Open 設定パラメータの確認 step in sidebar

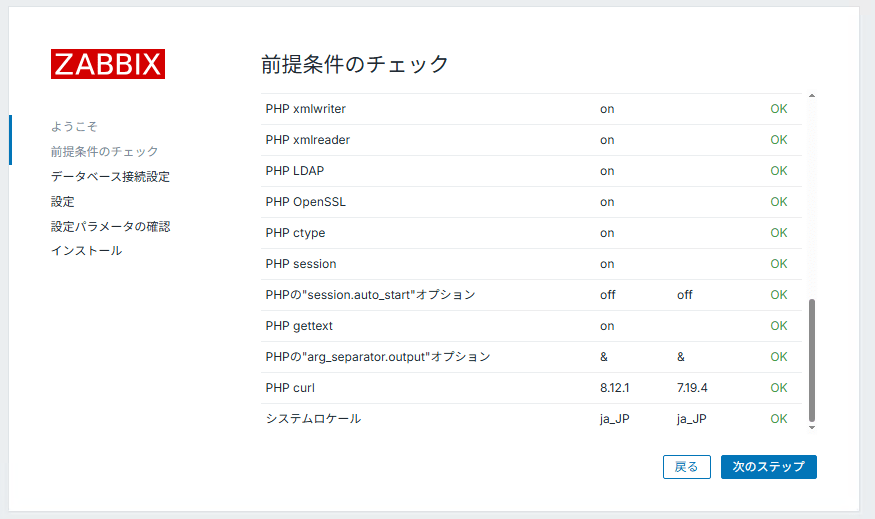[x=110, y=227]
